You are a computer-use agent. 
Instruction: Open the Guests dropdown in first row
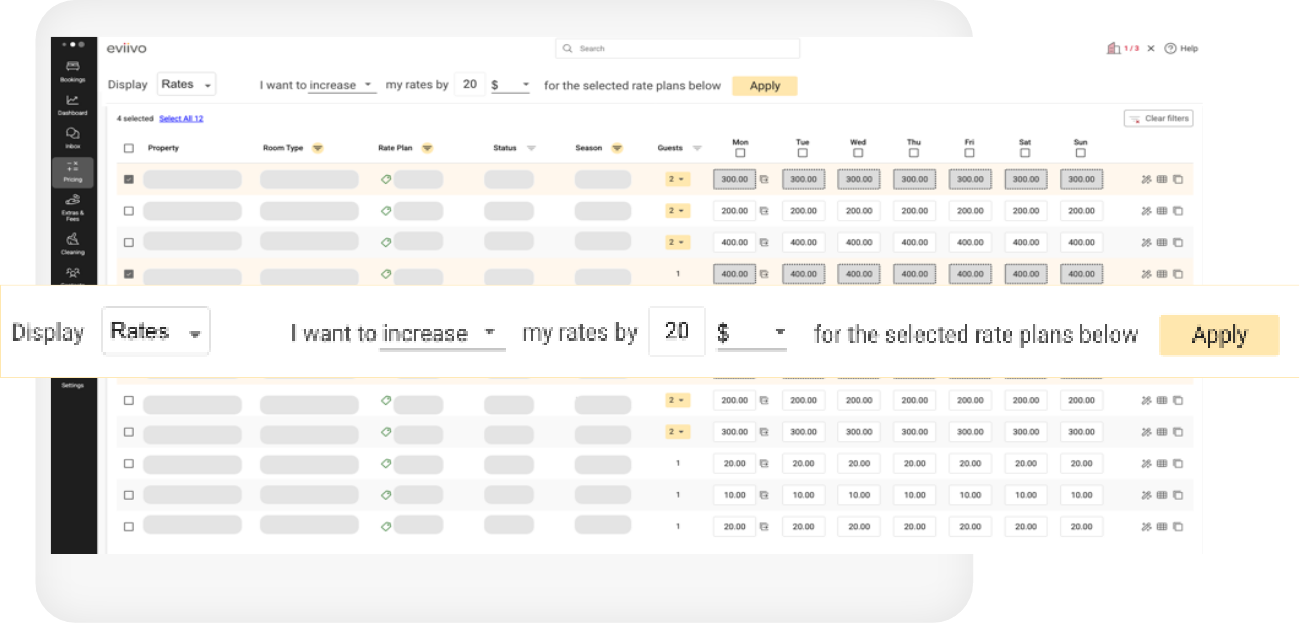tap(678, 180)
